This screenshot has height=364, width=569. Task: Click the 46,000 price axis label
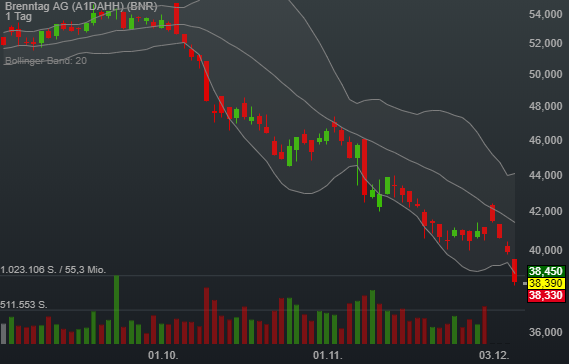(x=545, y=140)
